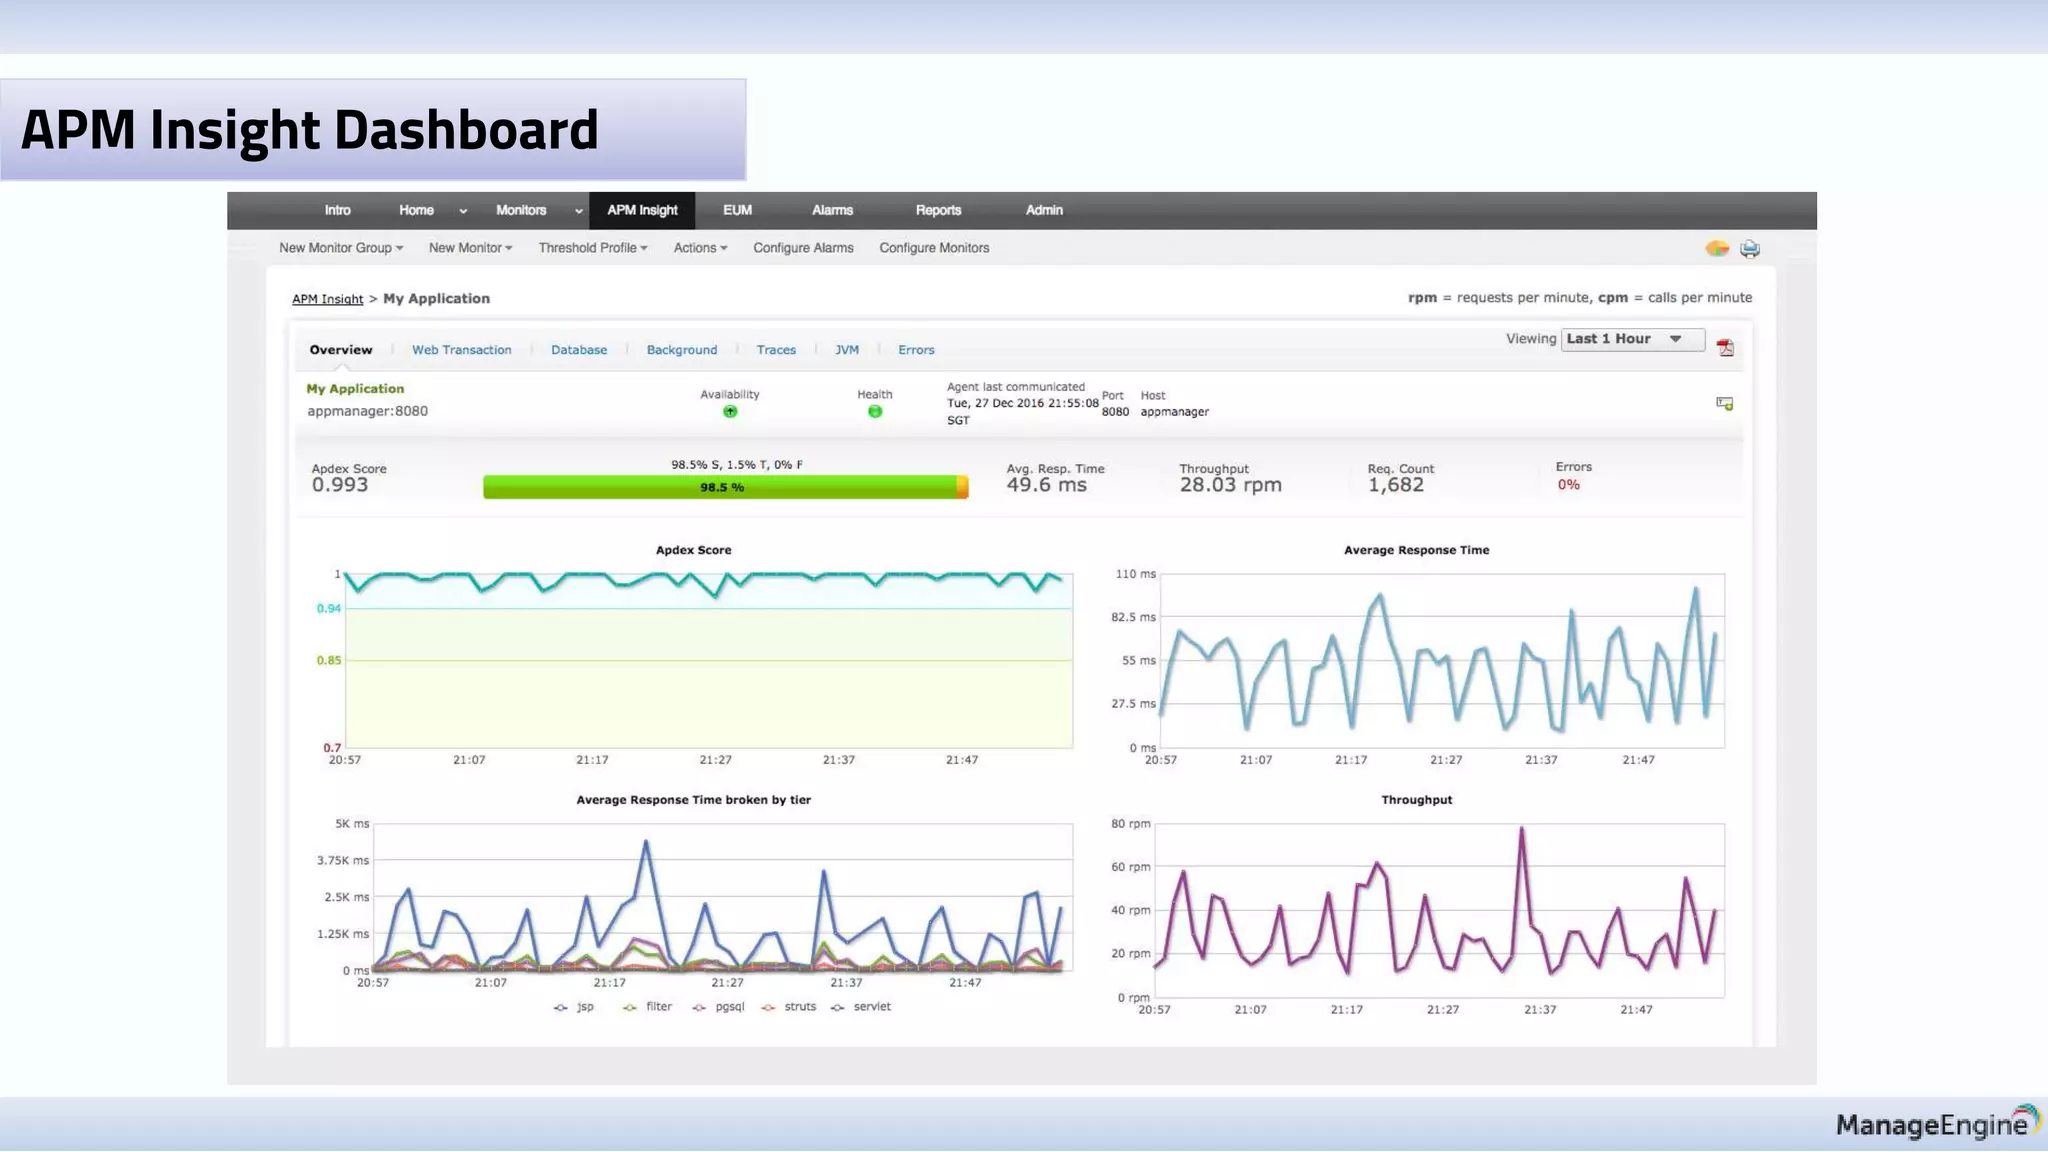Click the green Health status icon
Screen dimensions: 2048x1152
[x=875, y=411]
